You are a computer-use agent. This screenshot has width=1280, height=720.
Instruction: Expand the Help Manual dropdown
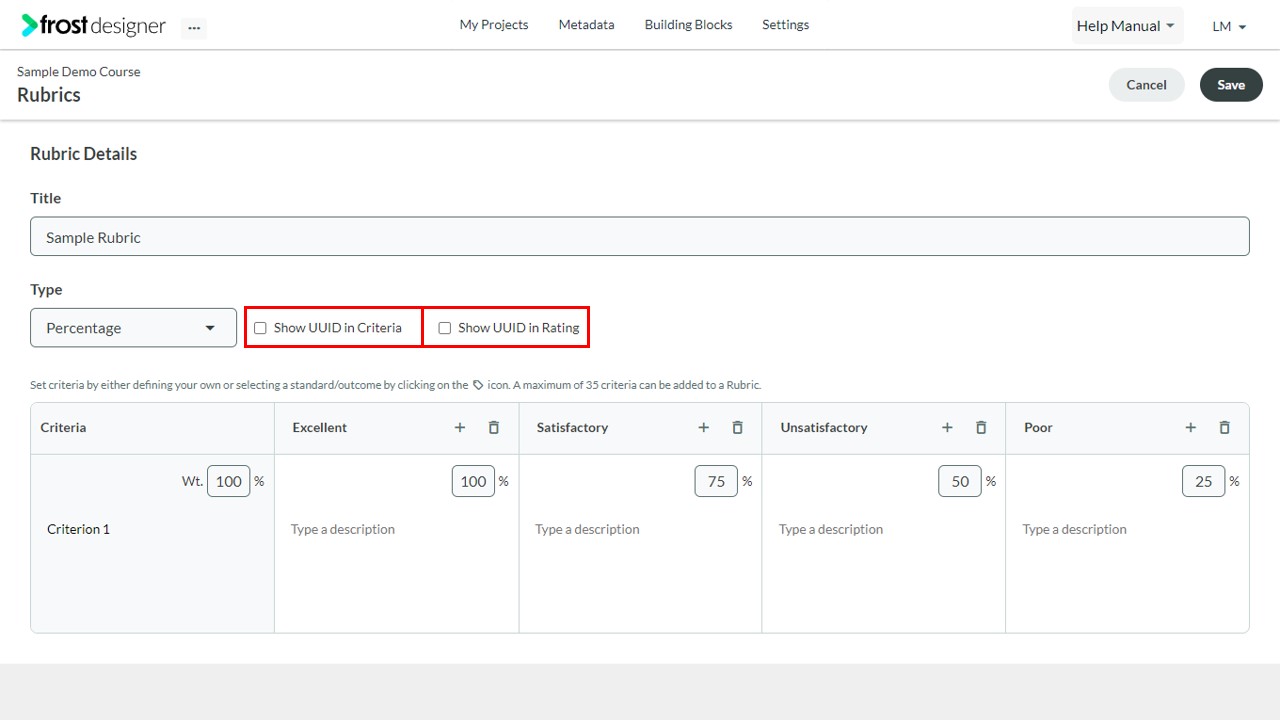pos(1127,26)
